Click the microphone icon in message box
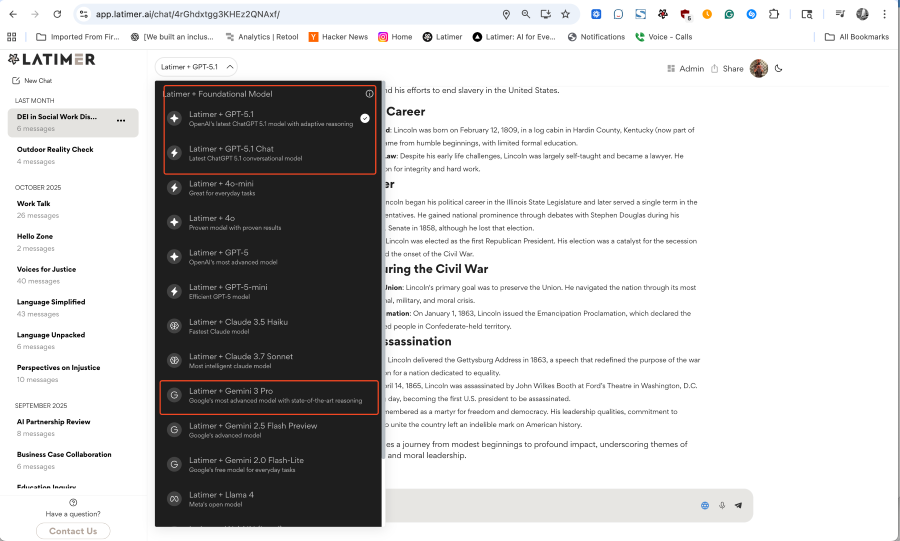 [x=722, y=505]
